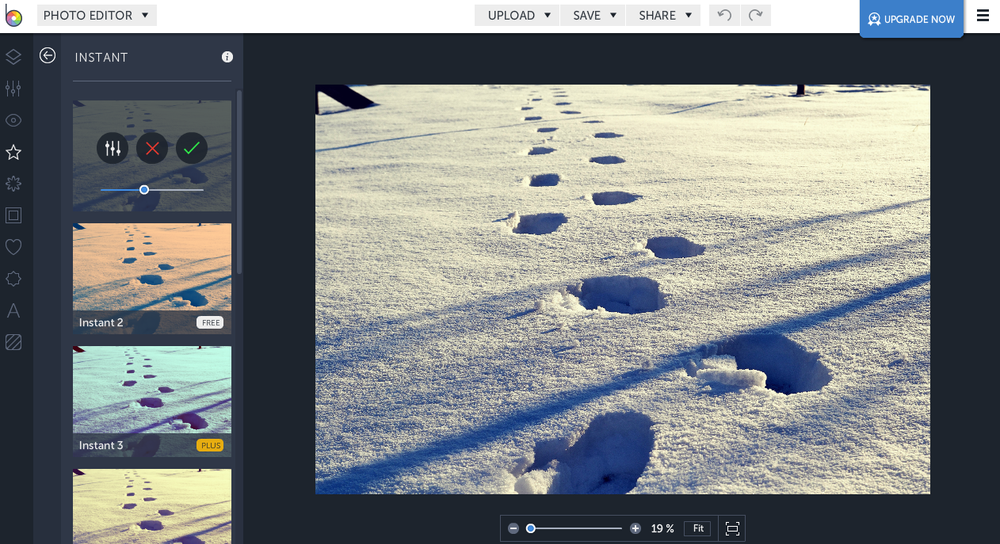
Task: Open the hamburger main menu
Action: coord(983,15)
